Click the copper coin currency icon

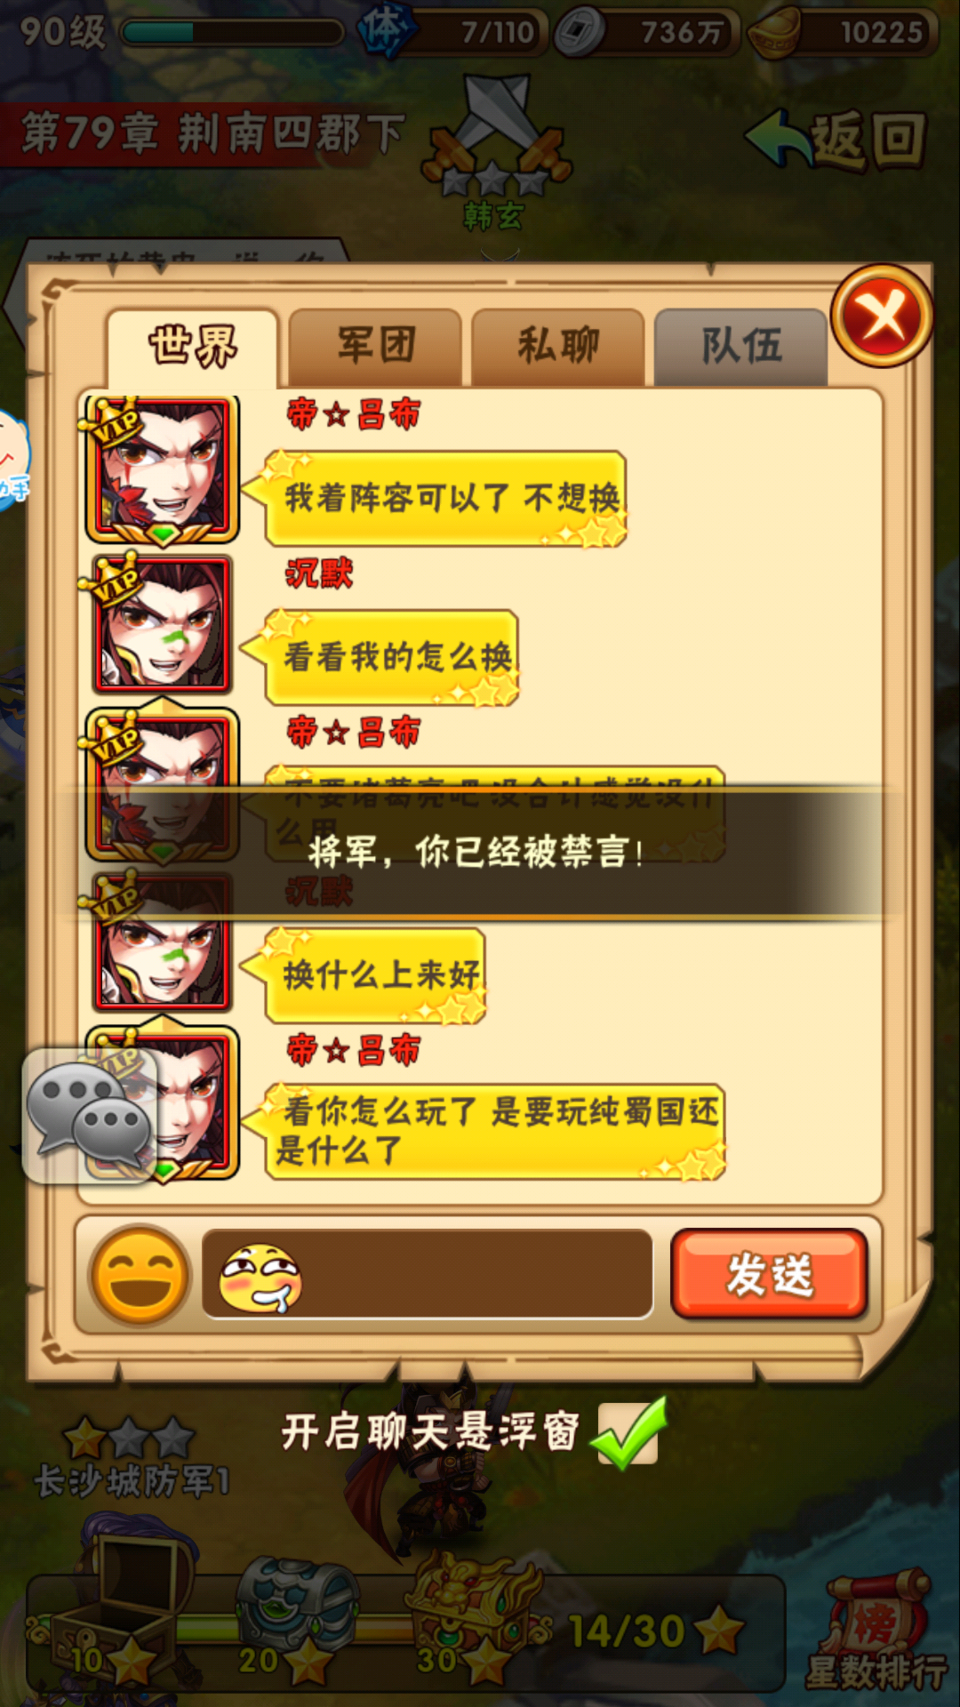[580, 31]
